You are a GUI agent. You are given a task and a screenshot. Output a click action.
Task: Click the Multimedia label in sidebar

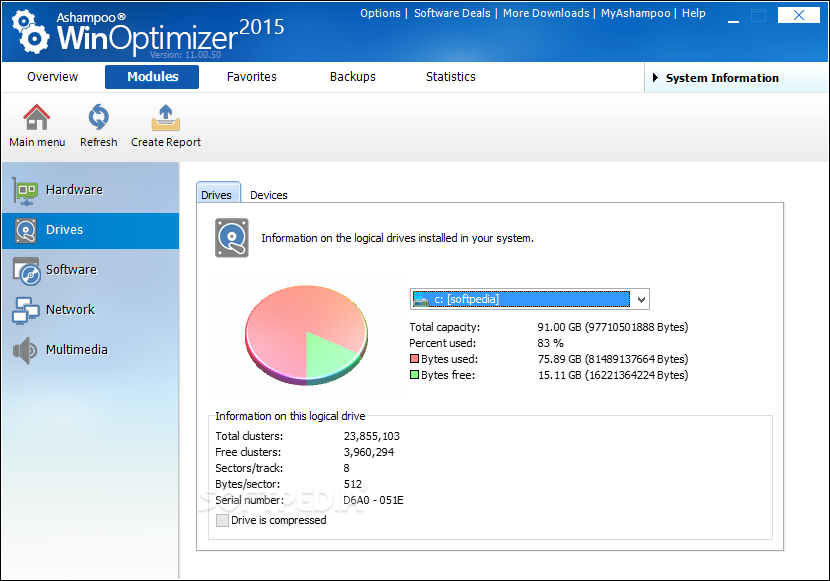pyautogui.click(x=77, y=349)
